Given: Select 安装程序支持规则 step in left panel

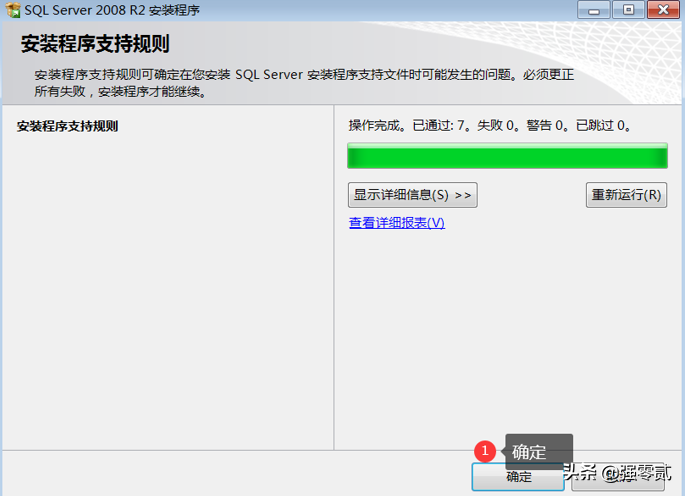Looking at the screenshot, I should [67, 126].
